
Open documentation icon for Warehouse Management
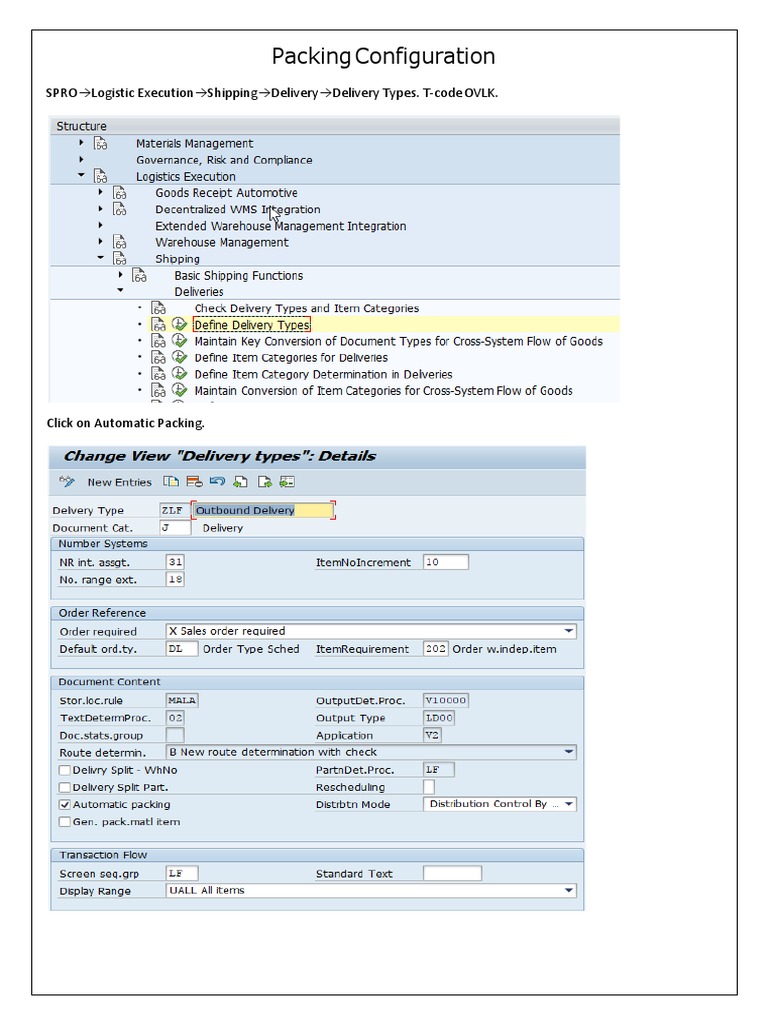(119, 242)
